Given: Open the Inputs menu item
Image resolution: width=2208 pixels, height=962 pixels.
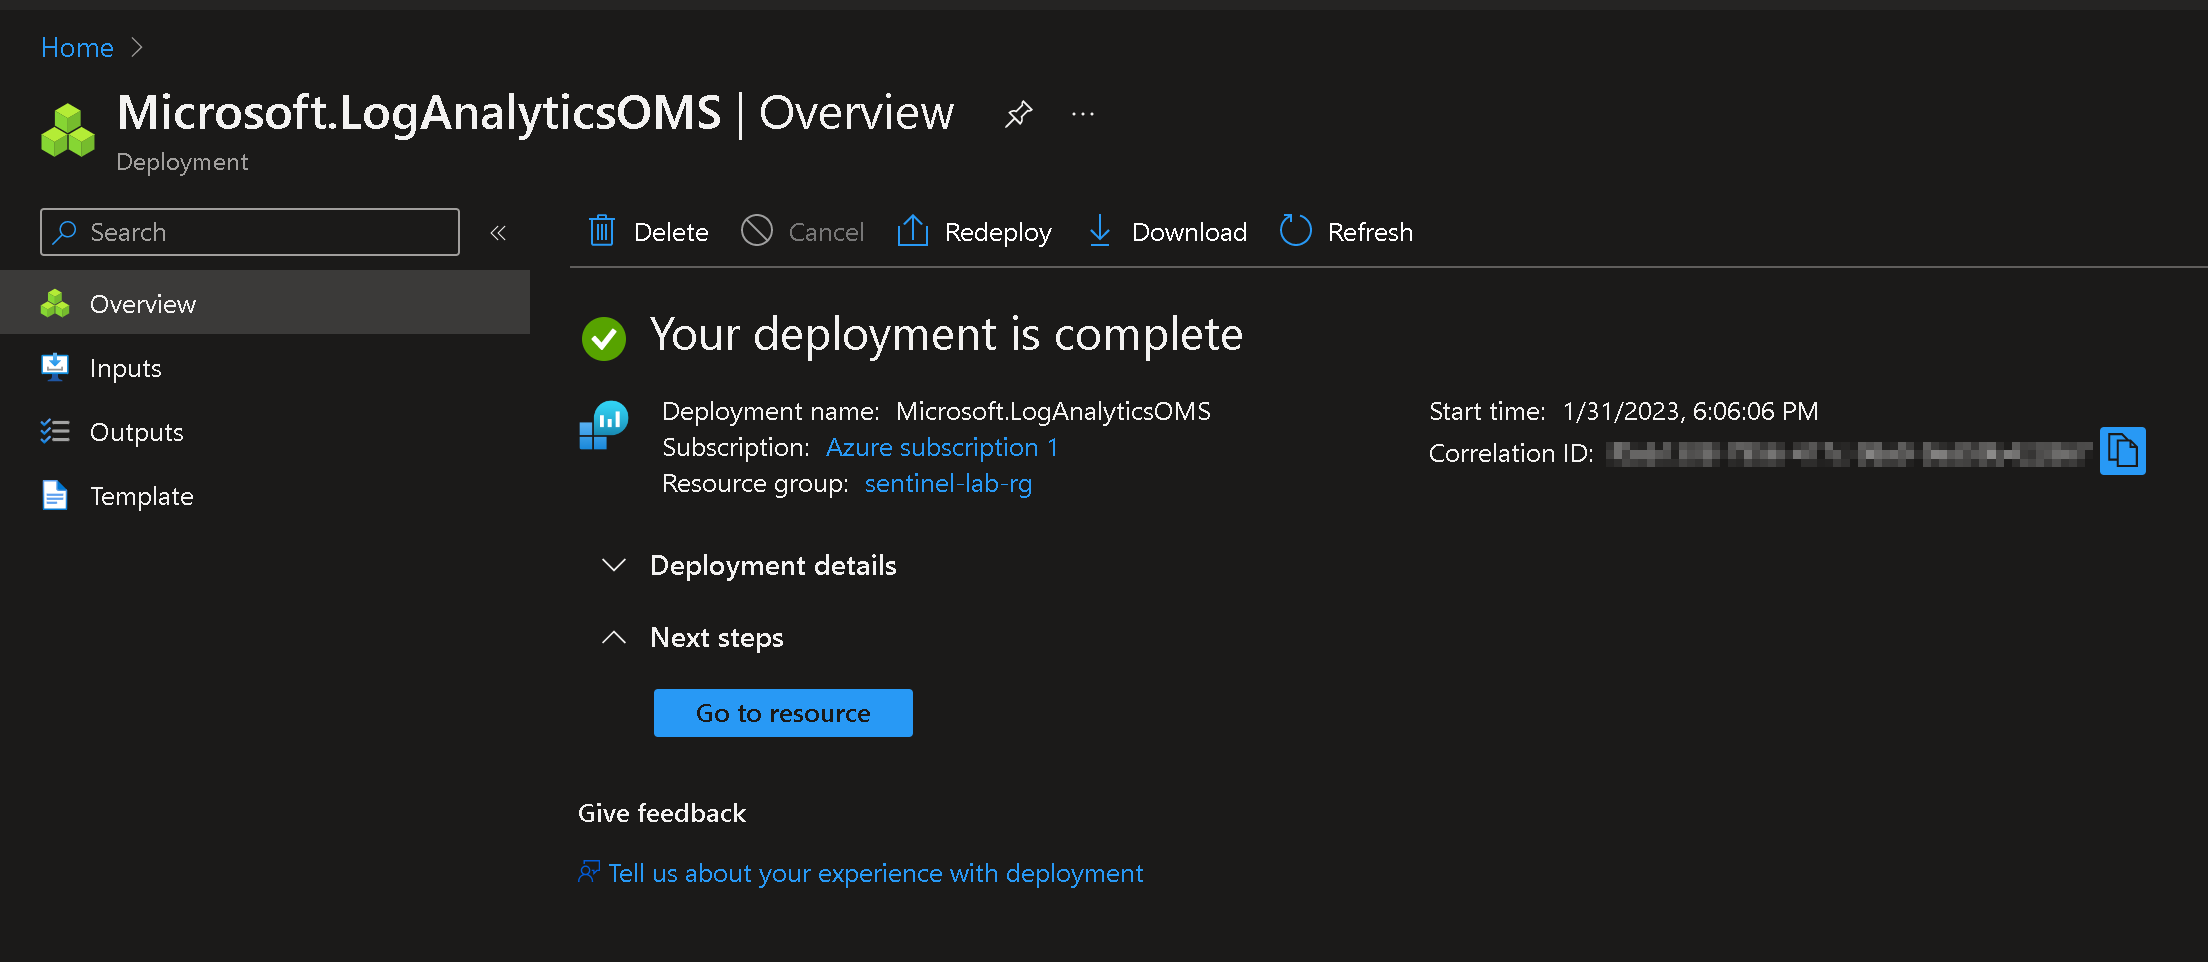Looking at the screenshot, I should 126,368.
